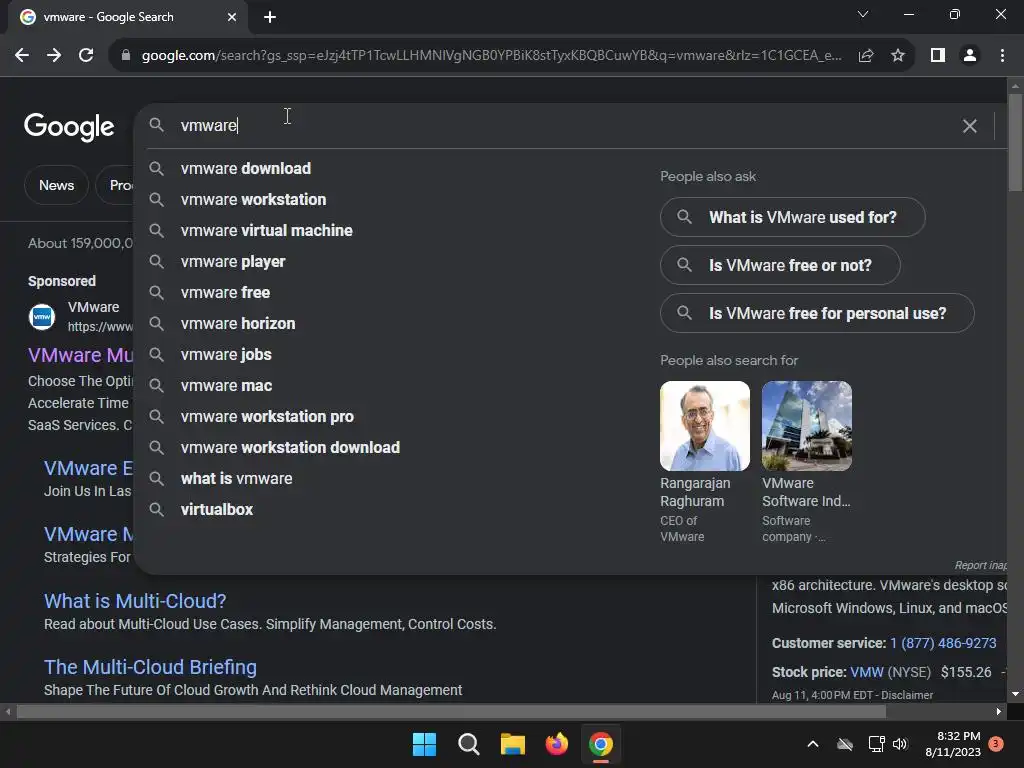1024x768 pixels.
Task: Open the Rangarajan Raghuram name link
Action: pos(695,492)
